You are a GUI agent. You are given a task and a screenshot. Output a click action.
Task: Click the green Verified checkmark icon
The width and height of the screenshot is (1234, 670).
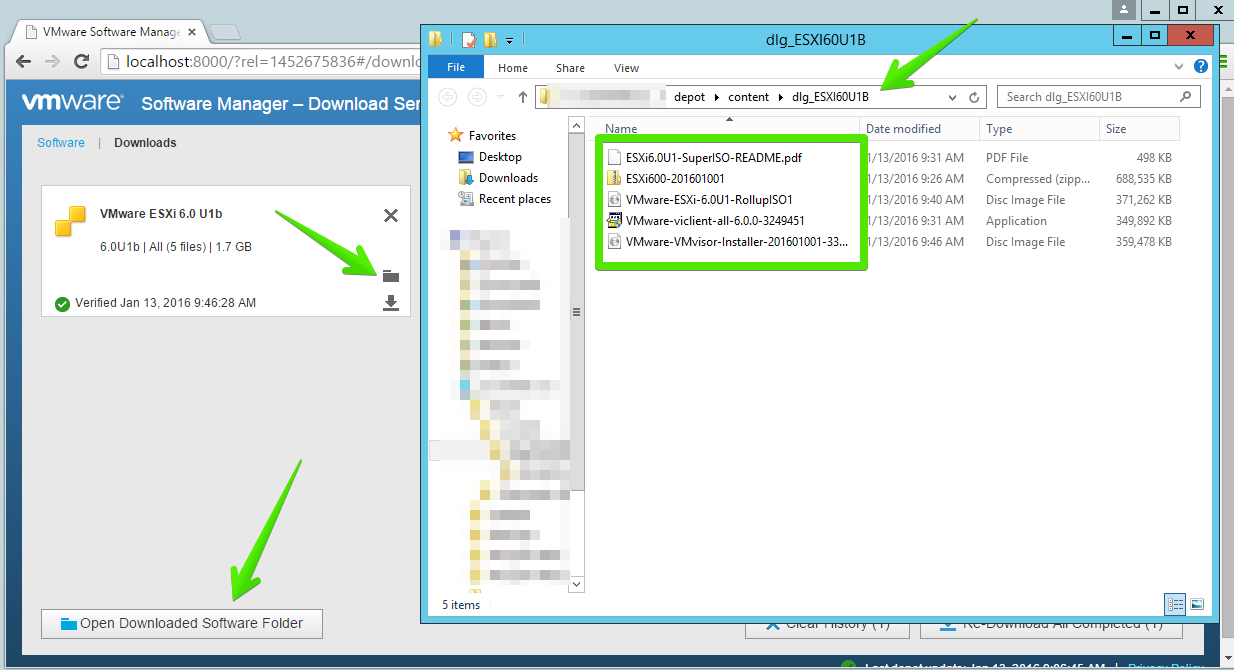point(62,303)
